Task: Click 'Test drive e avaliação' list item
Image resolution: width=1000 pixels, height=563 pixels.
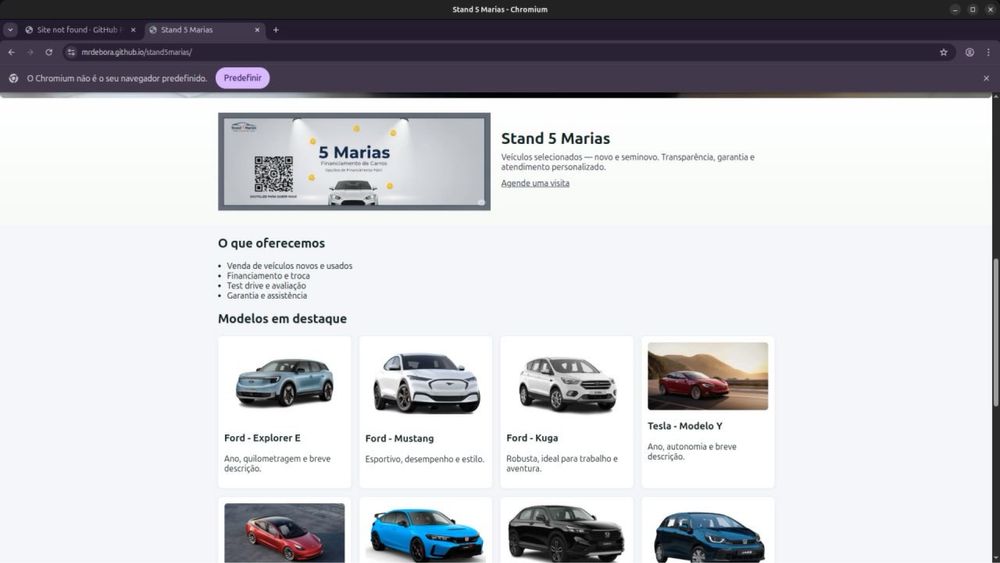Action: click(x=267, y=286)
